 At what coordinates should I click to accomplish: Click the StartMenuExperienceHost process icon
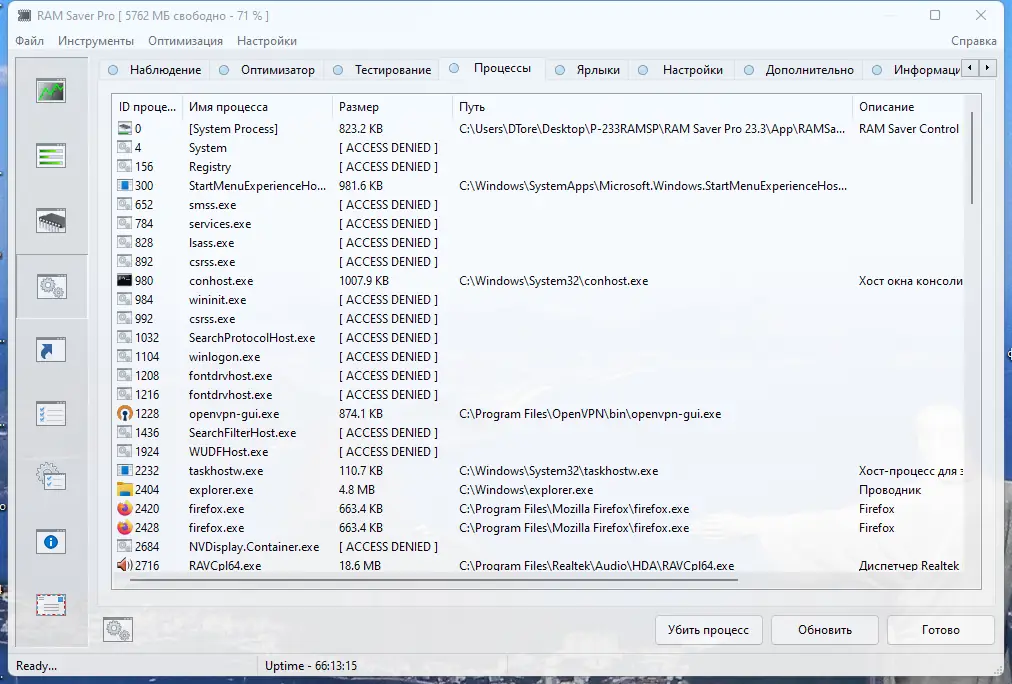[125, 186]
